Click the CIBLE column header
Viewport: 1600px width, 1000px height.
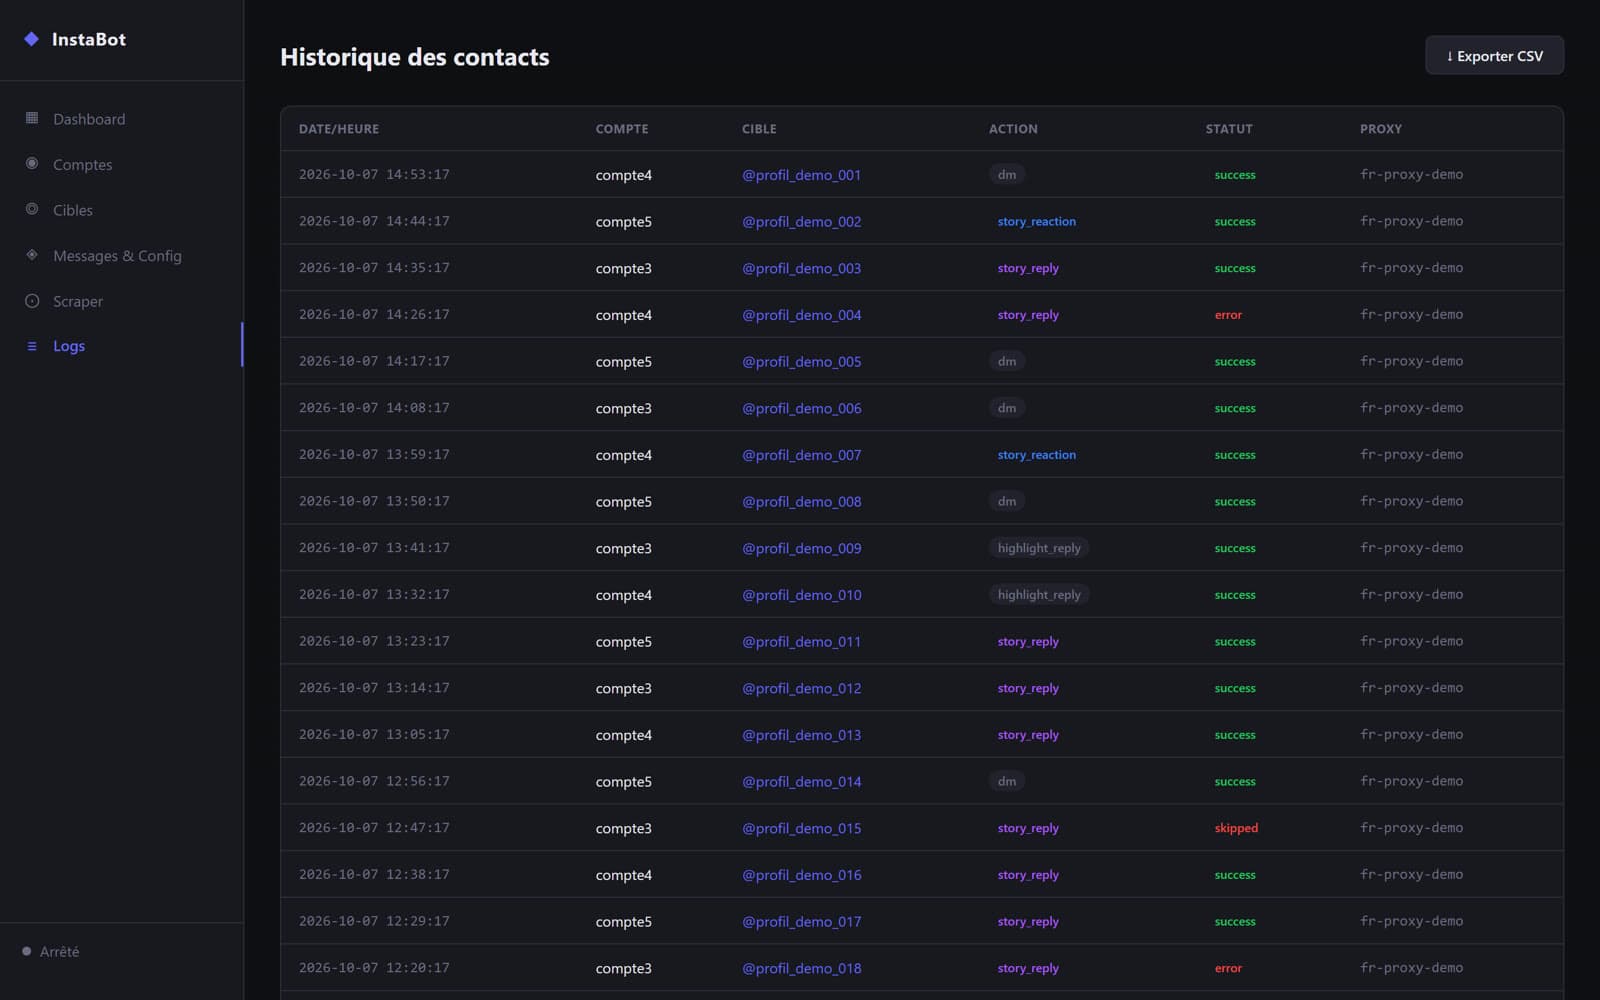759,129
